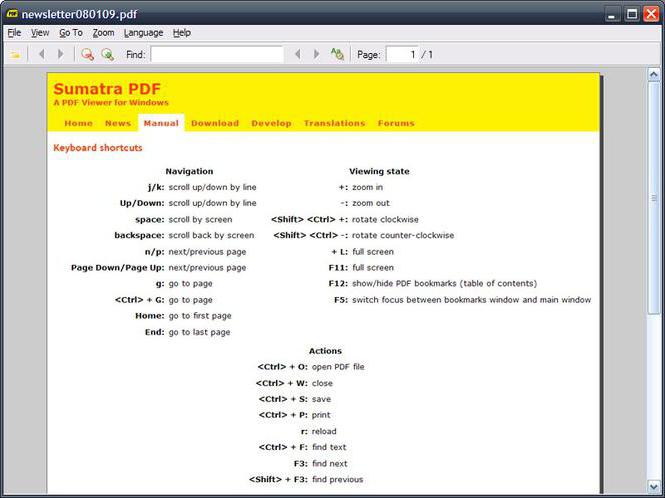Click the Home tab in document
This screenshot has width=665, height=498.
(78, 123)
